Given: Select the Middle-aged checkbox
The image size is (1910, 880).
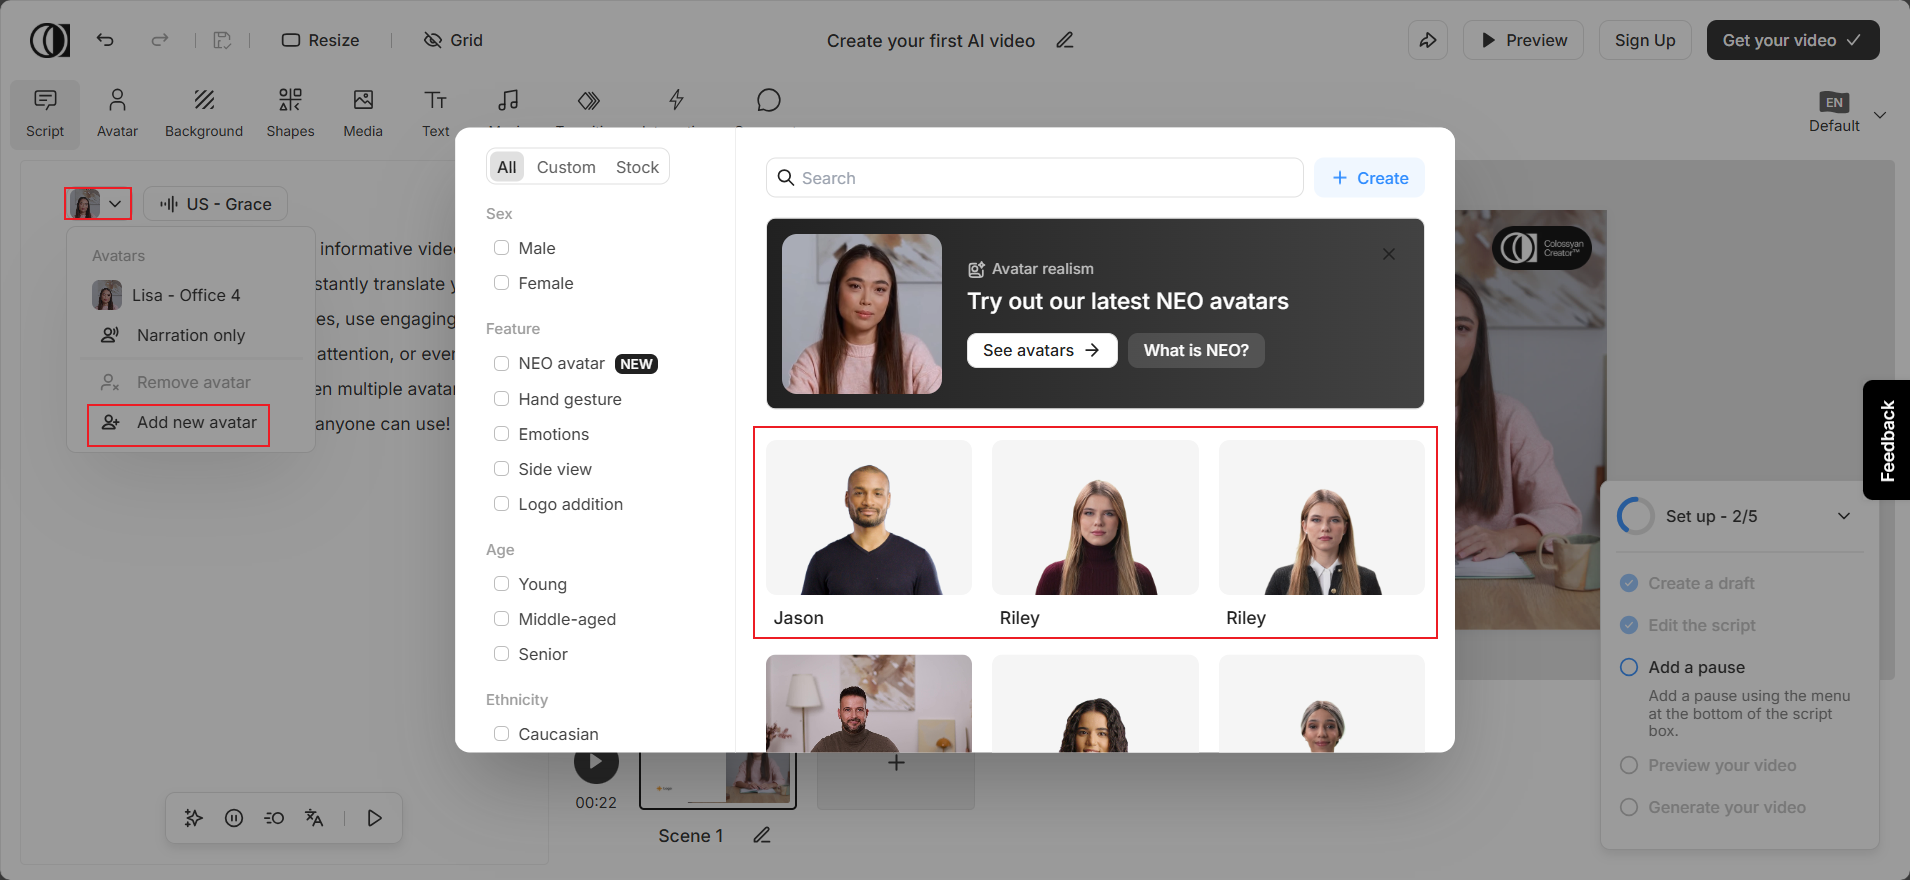Looking at the screenshot, I should point(501,619).
